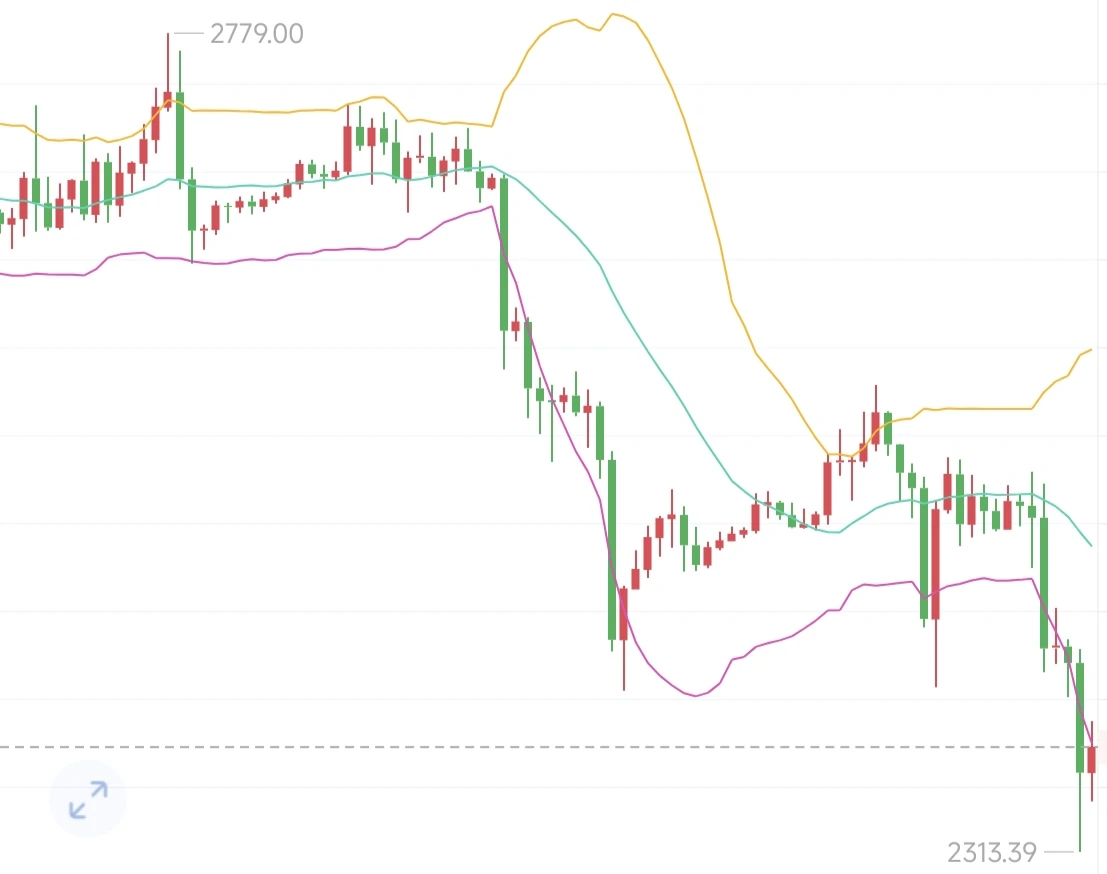Tap the tall red breakout candle touching yellow band
Viewport: 1107px width, 874px height.
(x=827, y=487)
